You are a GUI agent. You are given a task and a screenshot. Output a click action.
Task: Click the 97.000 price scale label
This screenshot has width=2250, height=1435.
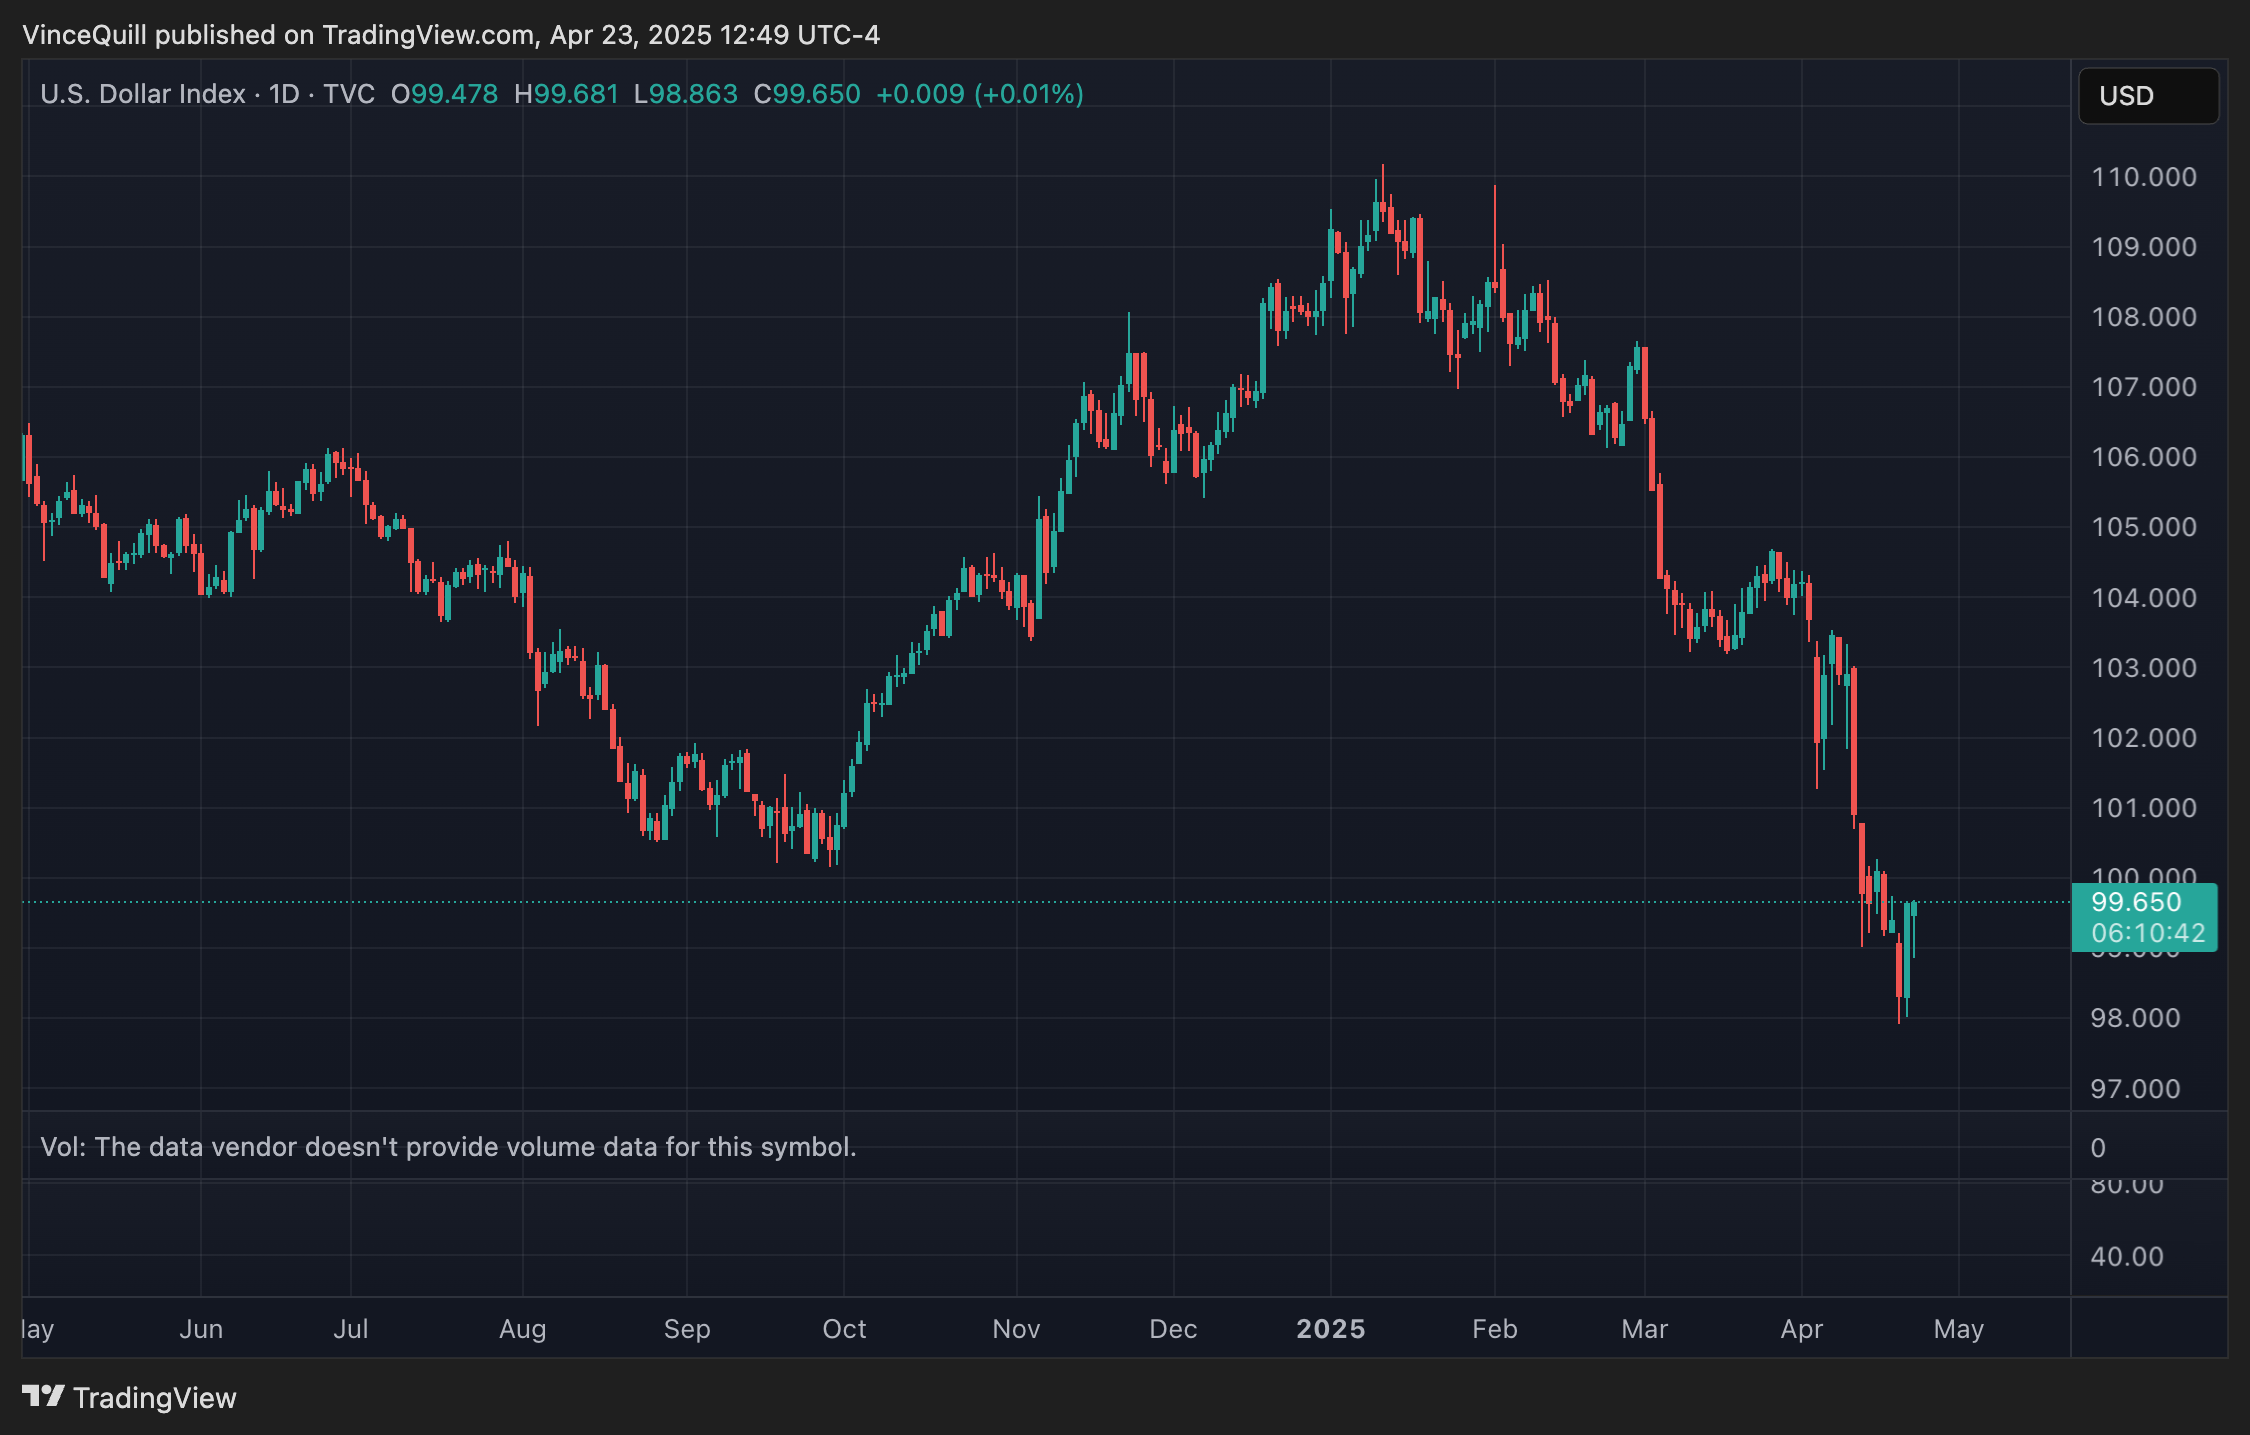click(2135, 1089)
